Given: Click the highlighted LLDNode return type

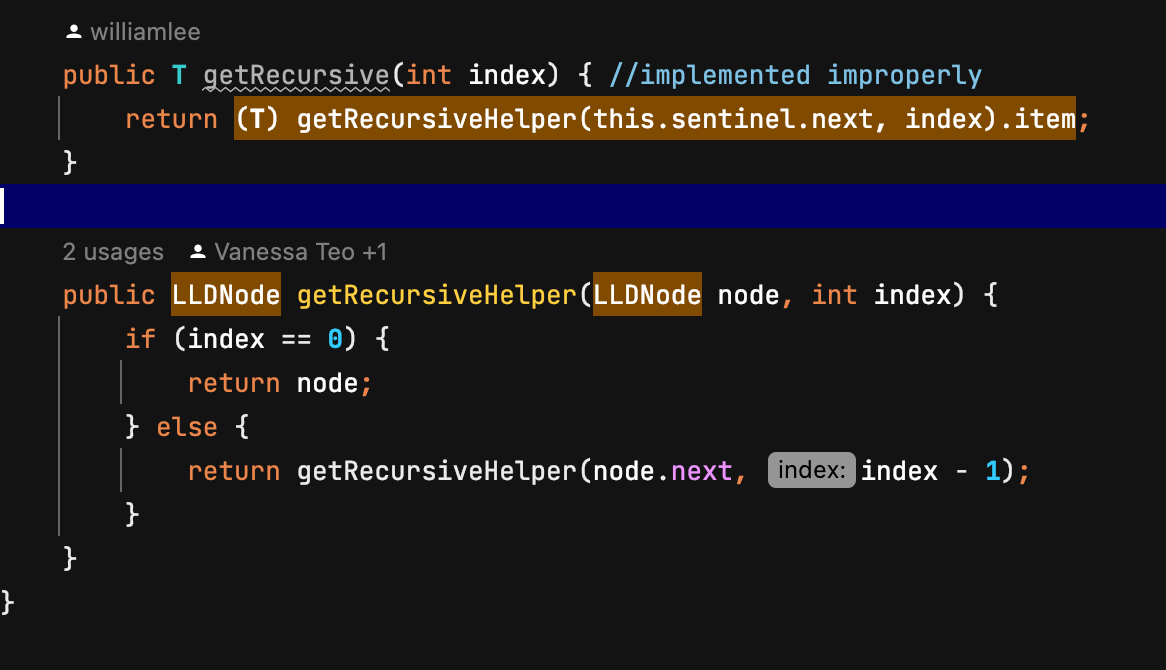Looking at the screenshot, I should 225,296.
